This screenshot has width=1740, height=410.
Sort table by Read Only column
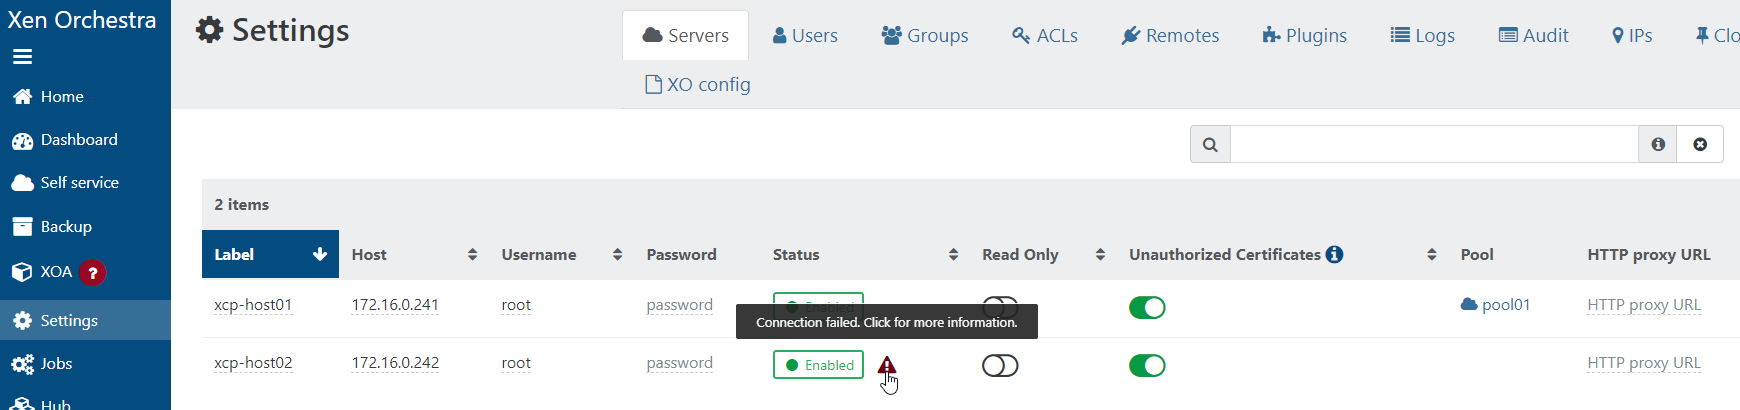tap(1043, 255)
